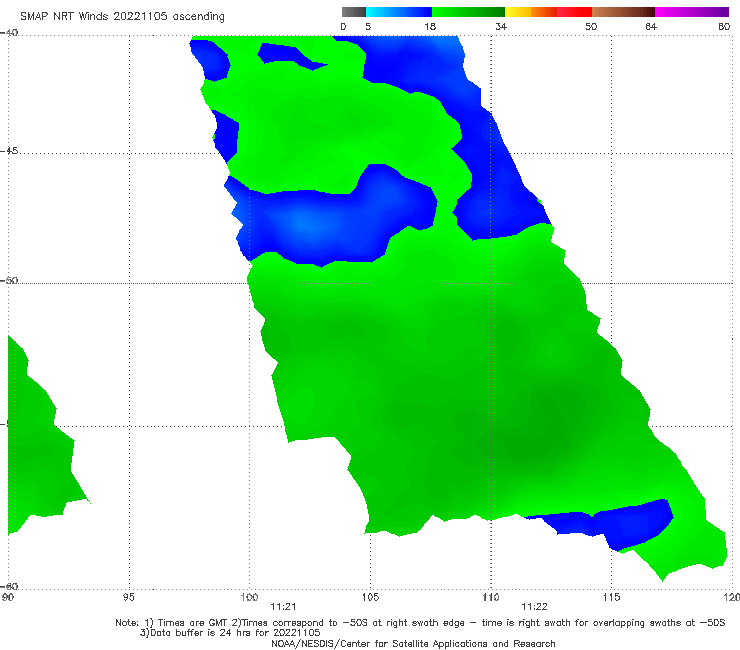Click the longitude label '95' on the bottom axis

[x=129, y=597]
